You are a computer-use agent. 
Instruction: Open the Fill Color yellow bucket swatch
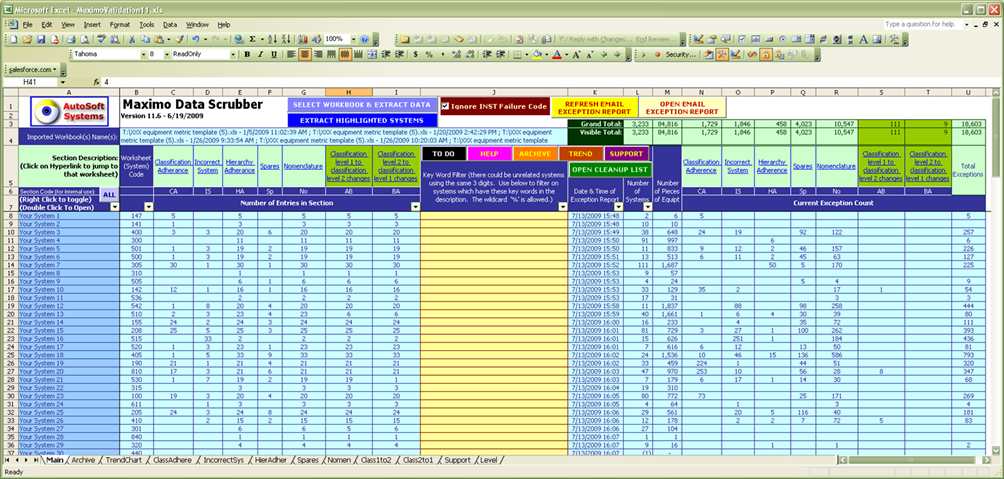pyautogui.click(x=537, y=54)
